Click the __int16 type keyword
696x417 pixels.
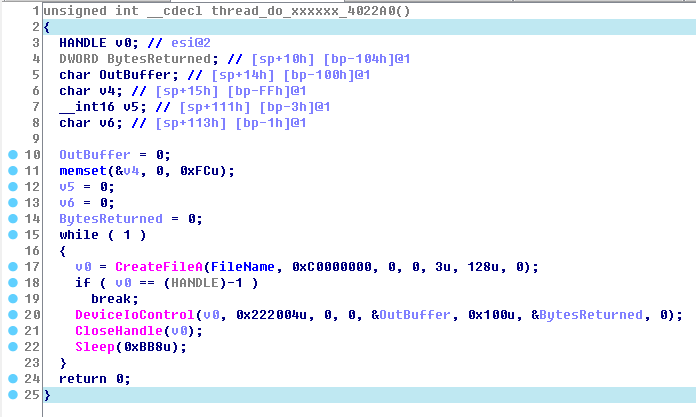coord(87,107)
